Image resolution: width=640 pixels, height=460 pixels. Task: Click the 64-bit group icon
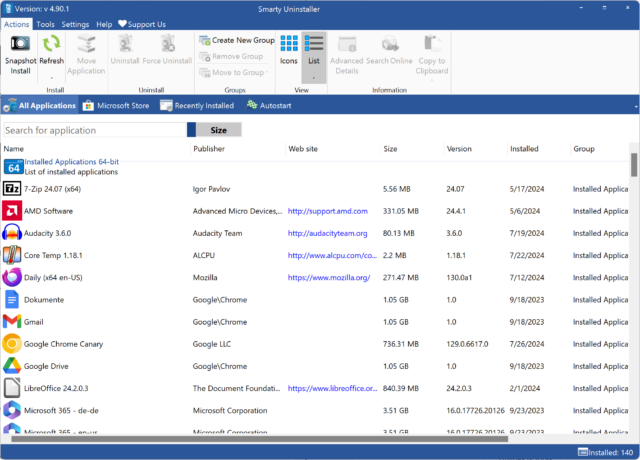14,167
